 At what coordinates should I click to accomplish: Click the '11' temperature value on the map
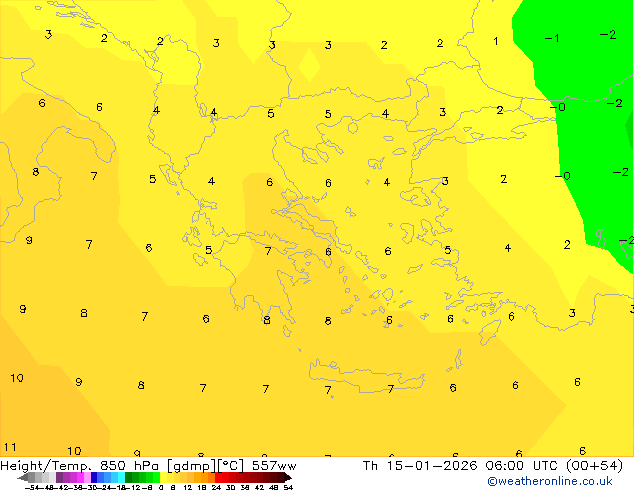tap(10, 447)
